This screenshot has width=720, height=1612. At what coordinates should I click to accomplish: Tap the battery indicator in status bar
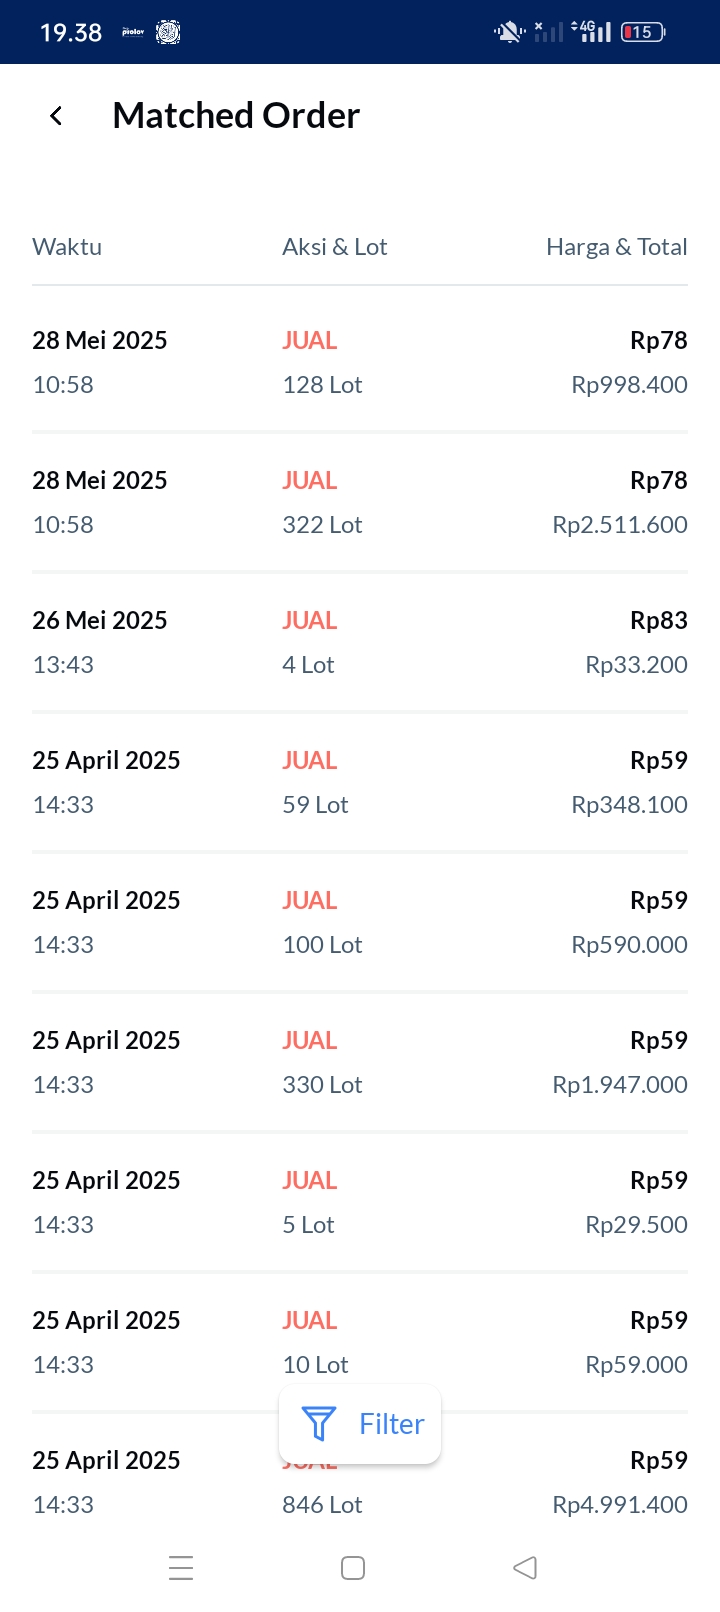(643, 32)
